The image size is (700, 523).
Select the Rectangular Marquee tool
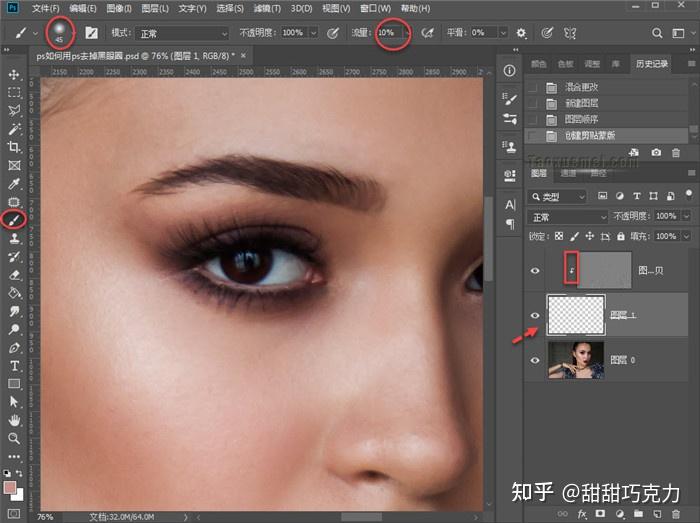coord(14,92)
